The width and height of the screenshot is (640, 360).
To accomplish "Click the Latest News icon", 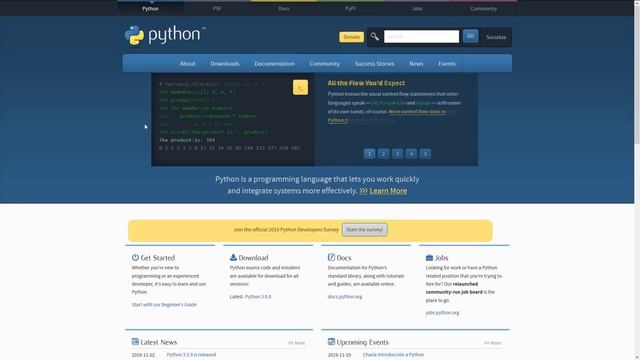I will (135, 342).
